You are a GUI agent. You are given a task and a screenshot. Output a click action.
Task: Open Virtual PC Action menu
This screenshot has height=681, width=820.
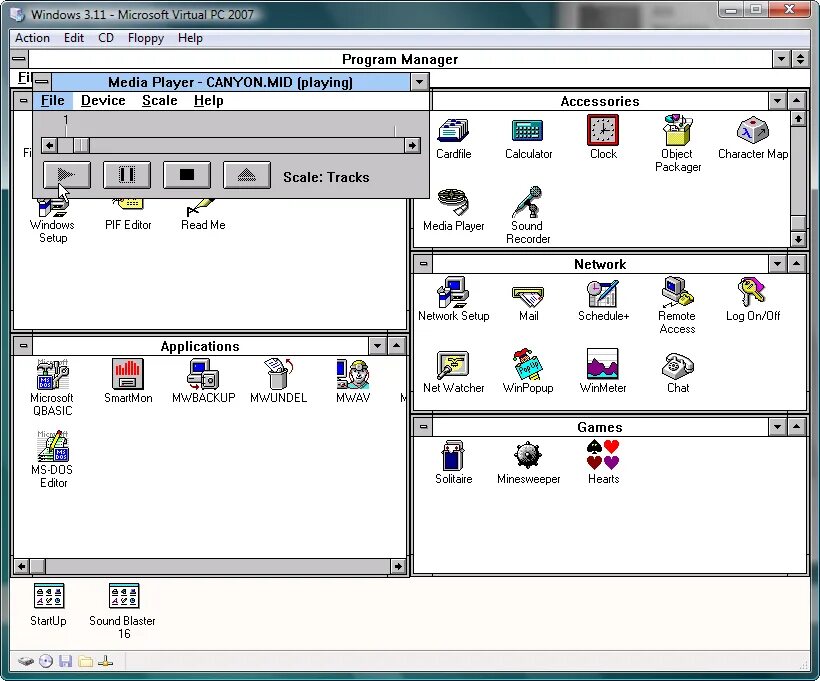click(32, 38)
